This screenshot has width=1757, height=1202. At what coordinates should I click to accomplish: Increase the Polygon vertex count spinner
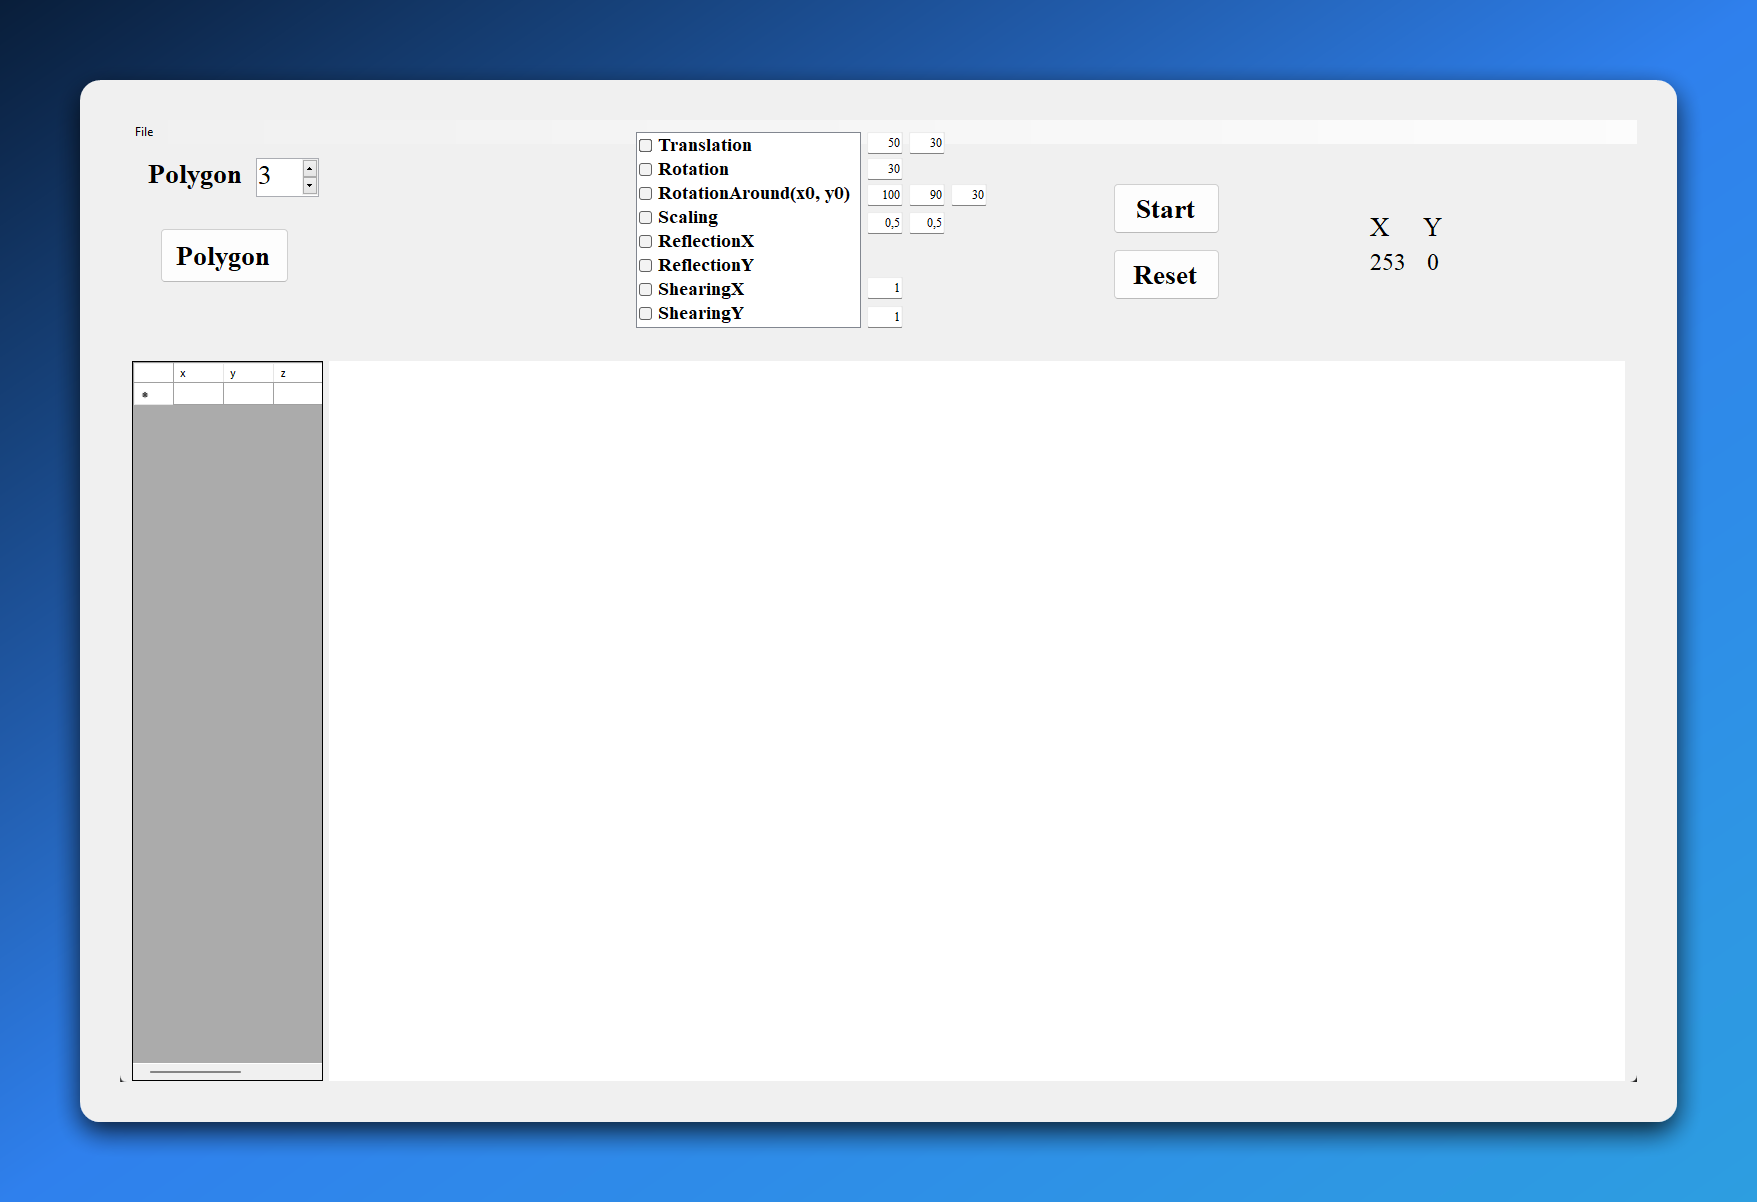point(310,169)
